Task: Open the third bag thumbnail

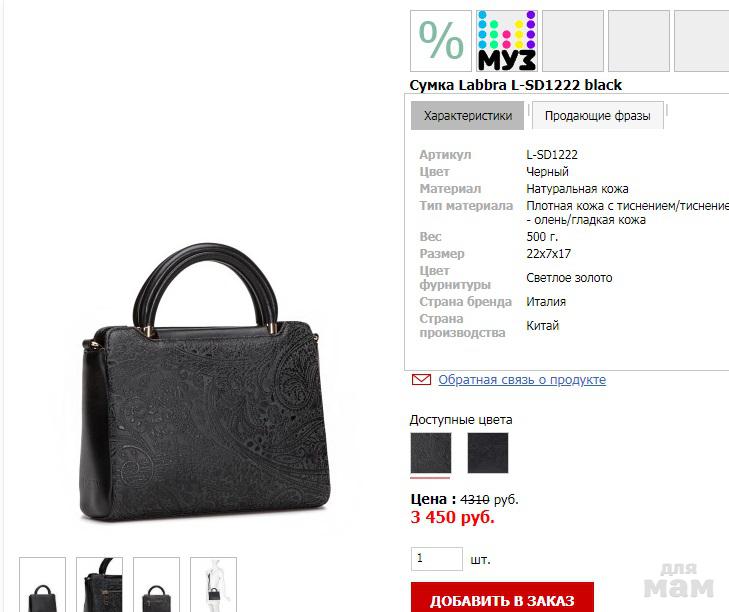Action: [156, 585]
